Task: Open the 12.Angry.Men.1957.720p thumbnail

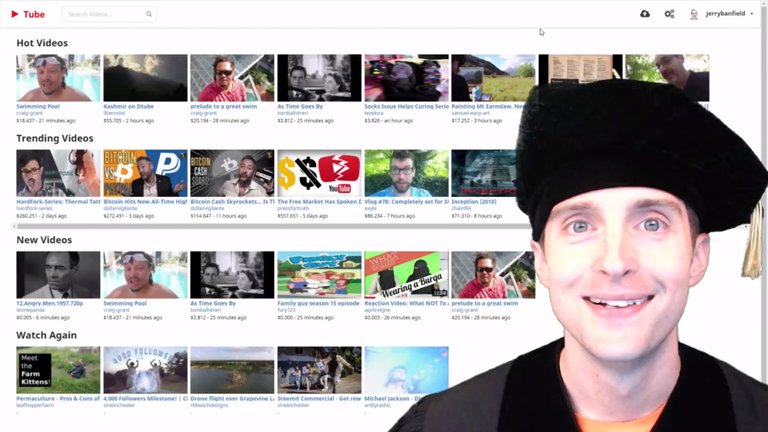Action: tap(58, 275)
